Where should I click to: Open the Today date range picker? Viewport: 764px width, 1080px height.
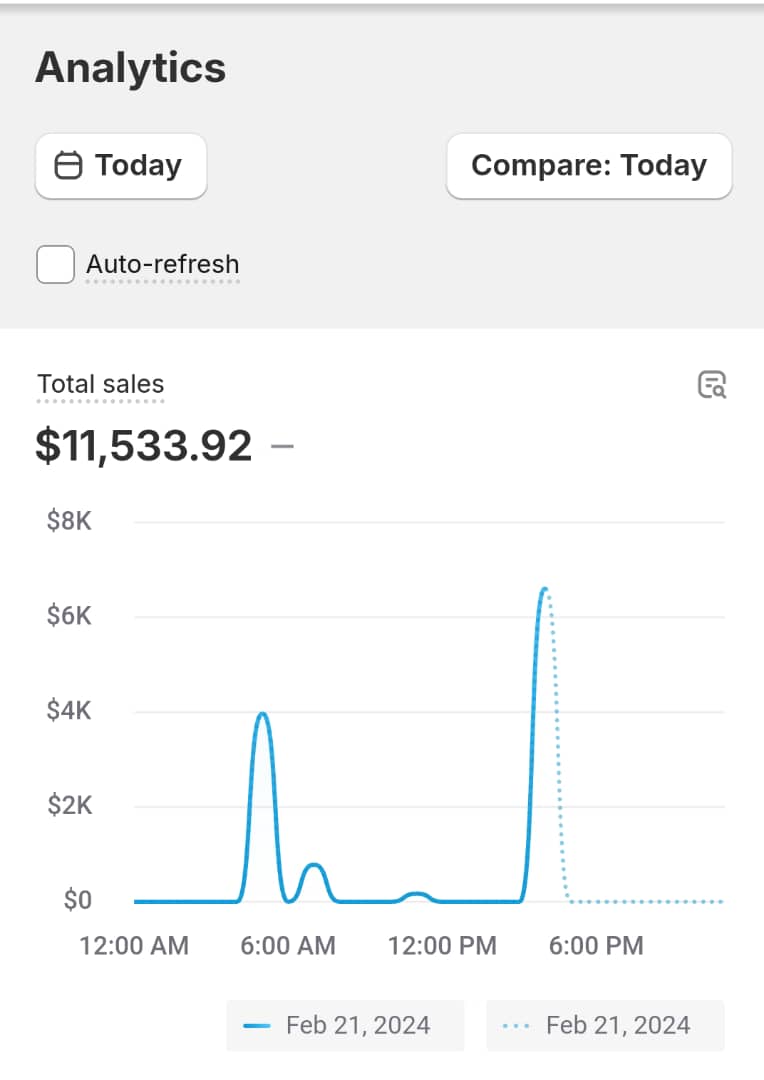coord(121,165)
